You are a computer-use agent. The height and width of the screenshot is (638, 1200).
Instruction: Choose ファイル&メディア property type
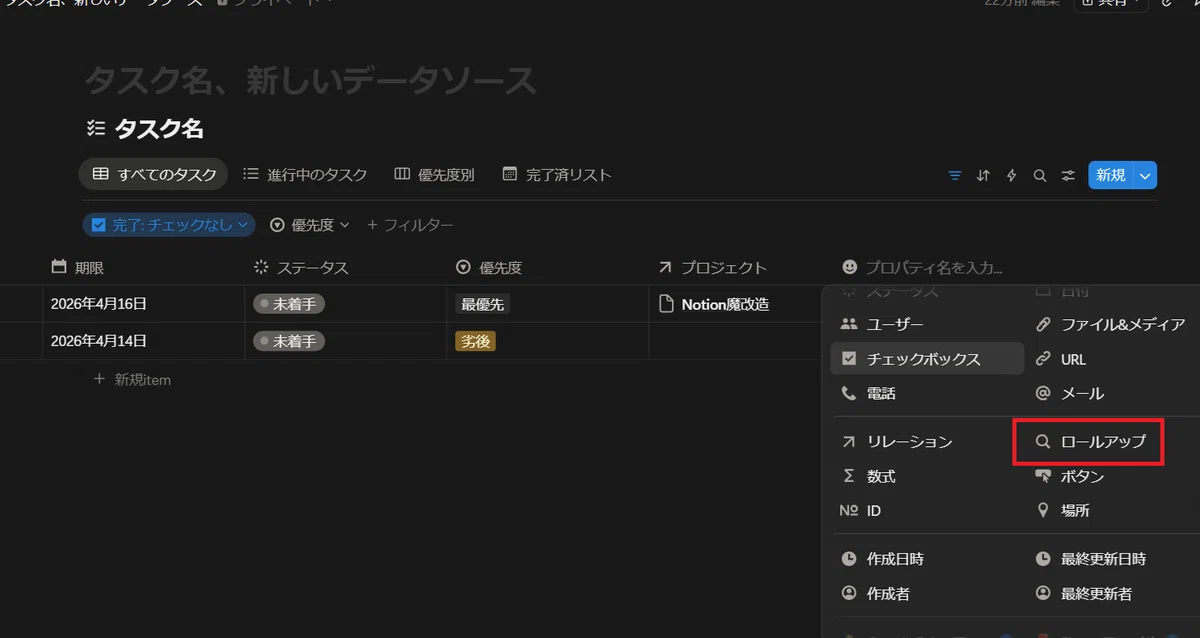(x=1113, y=324)
